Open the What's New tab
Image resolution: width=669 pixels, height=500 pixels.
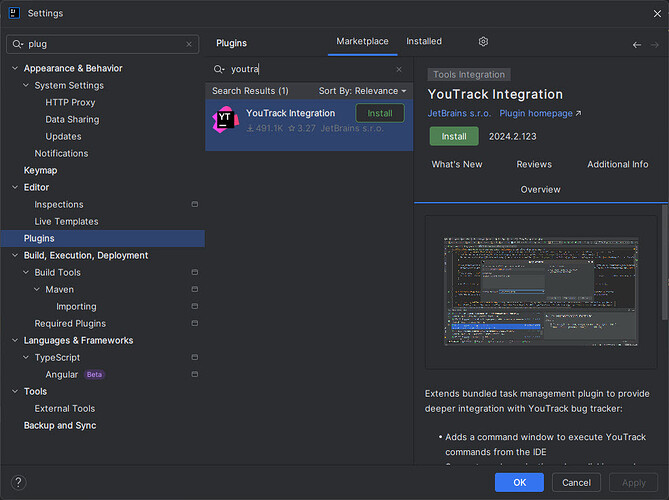pos(457,164)
